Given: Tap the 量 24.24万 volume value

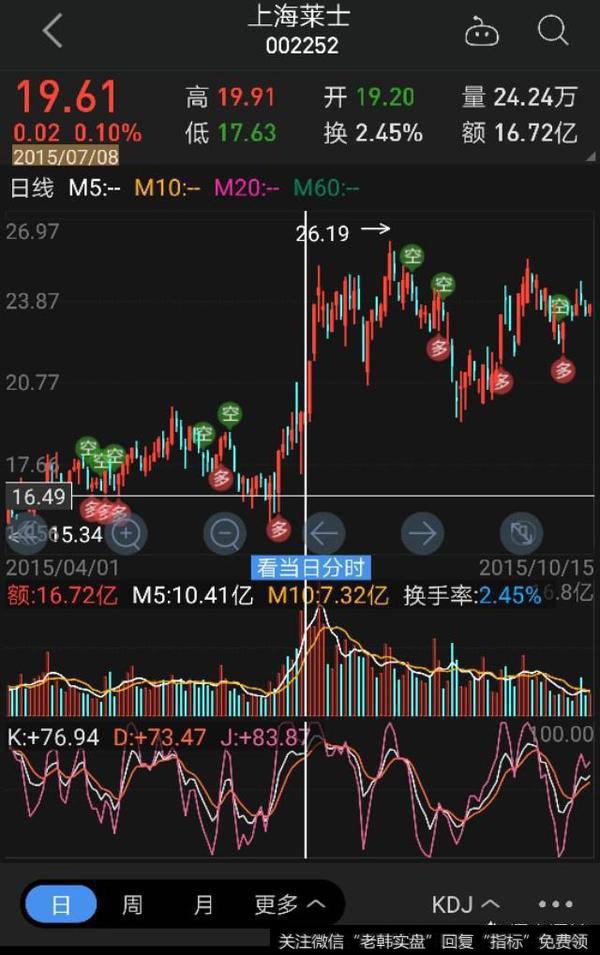Looking at the screenshot, I should 519,97.
